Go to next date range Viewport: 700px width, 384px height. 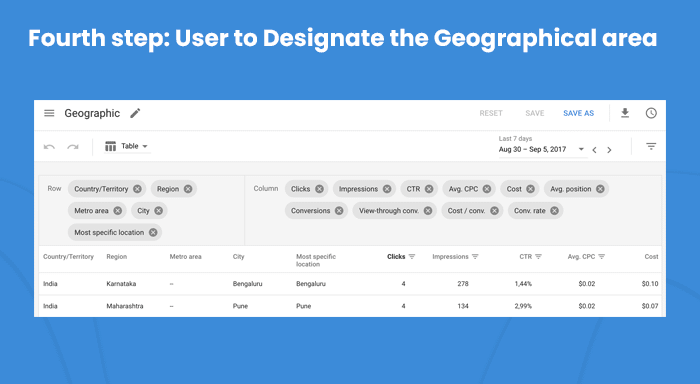pyautogui.click(x=609, y=150)
